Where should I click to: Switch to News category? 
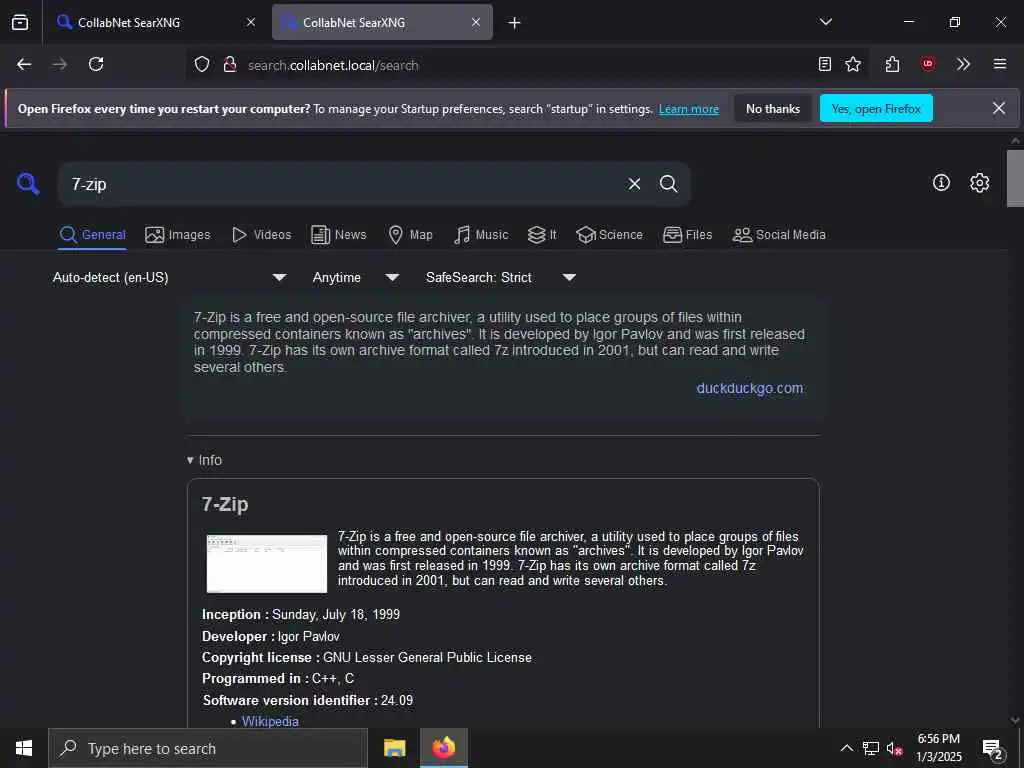(x=339, y=234)
